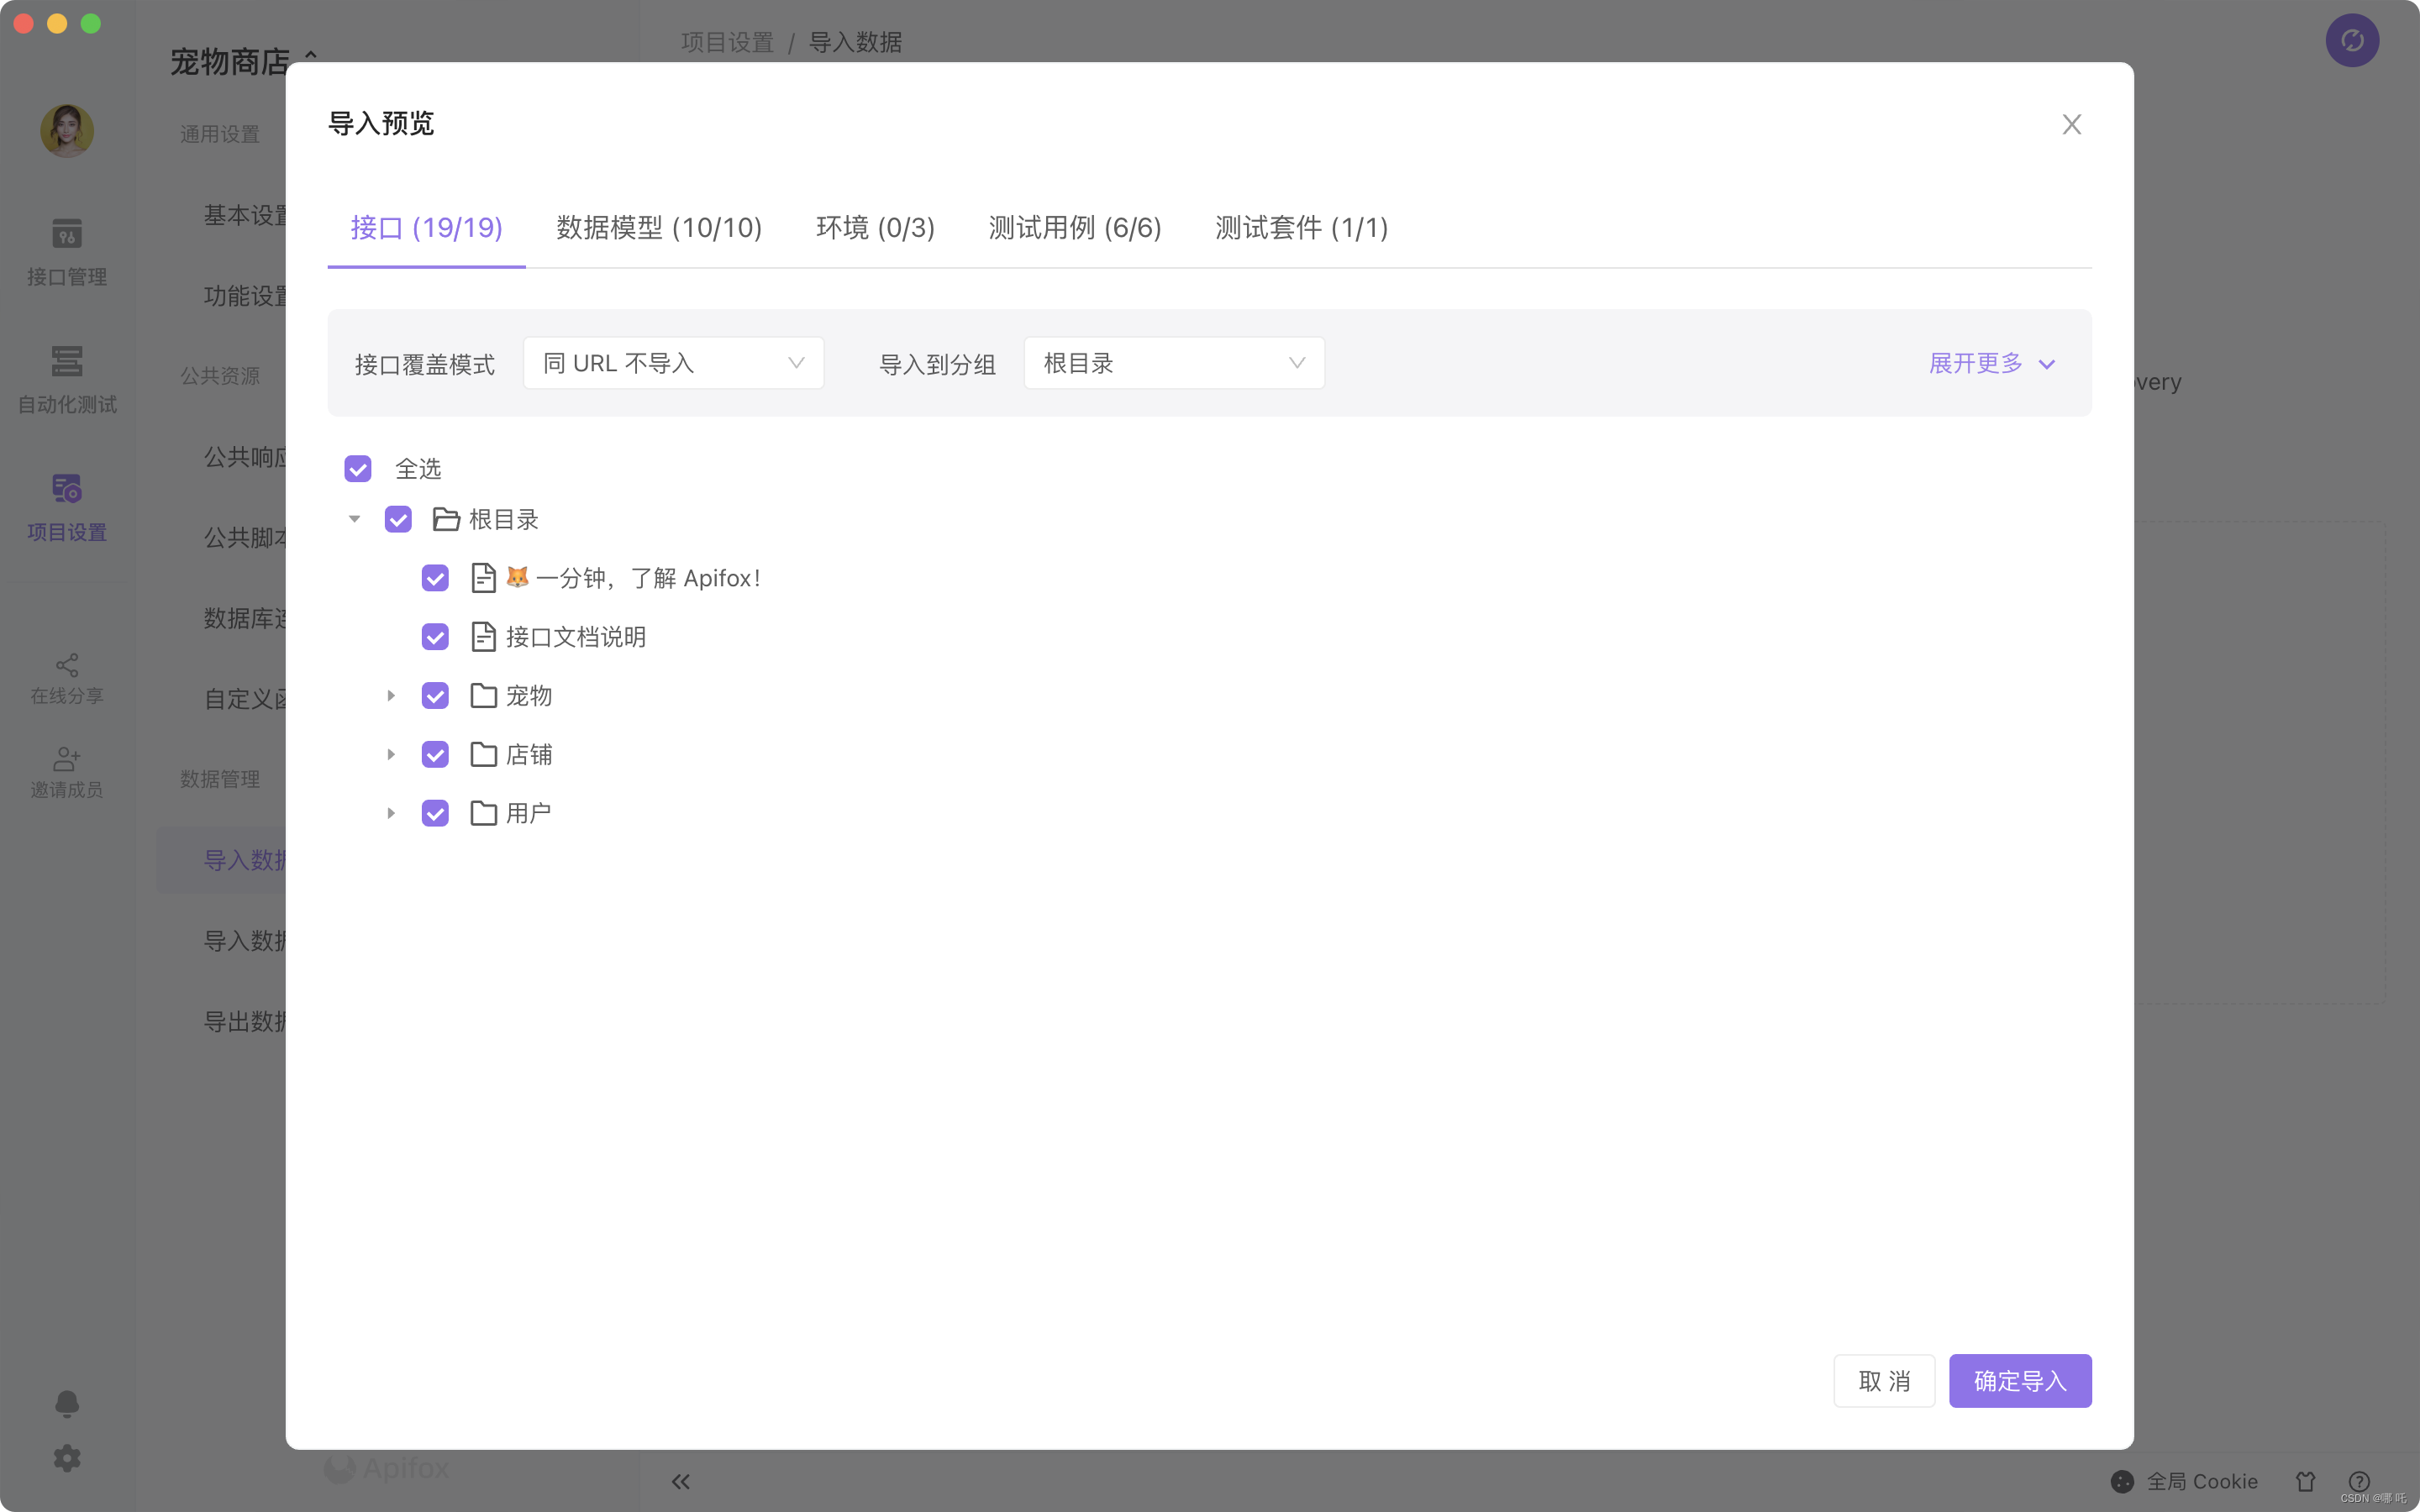2420x1512 pixels.
Task: Click the 导入到分组 根目录 dropdown
Action: click(1172, 362)
